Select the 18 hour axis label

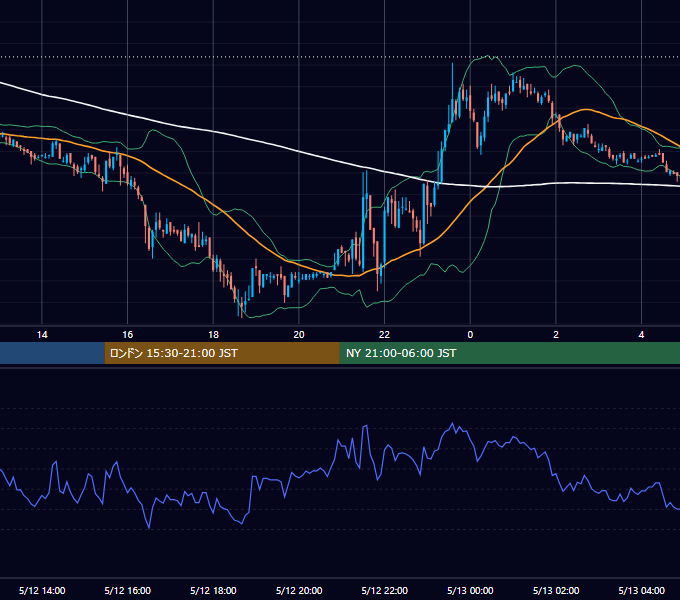click(213, 335)
